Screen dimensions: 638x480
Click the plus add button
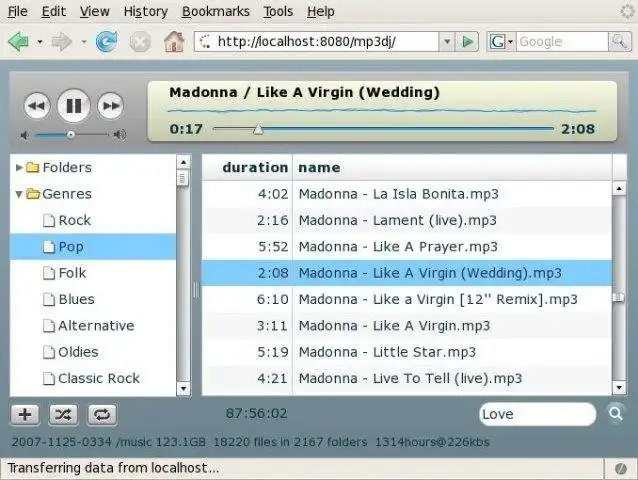25,415
